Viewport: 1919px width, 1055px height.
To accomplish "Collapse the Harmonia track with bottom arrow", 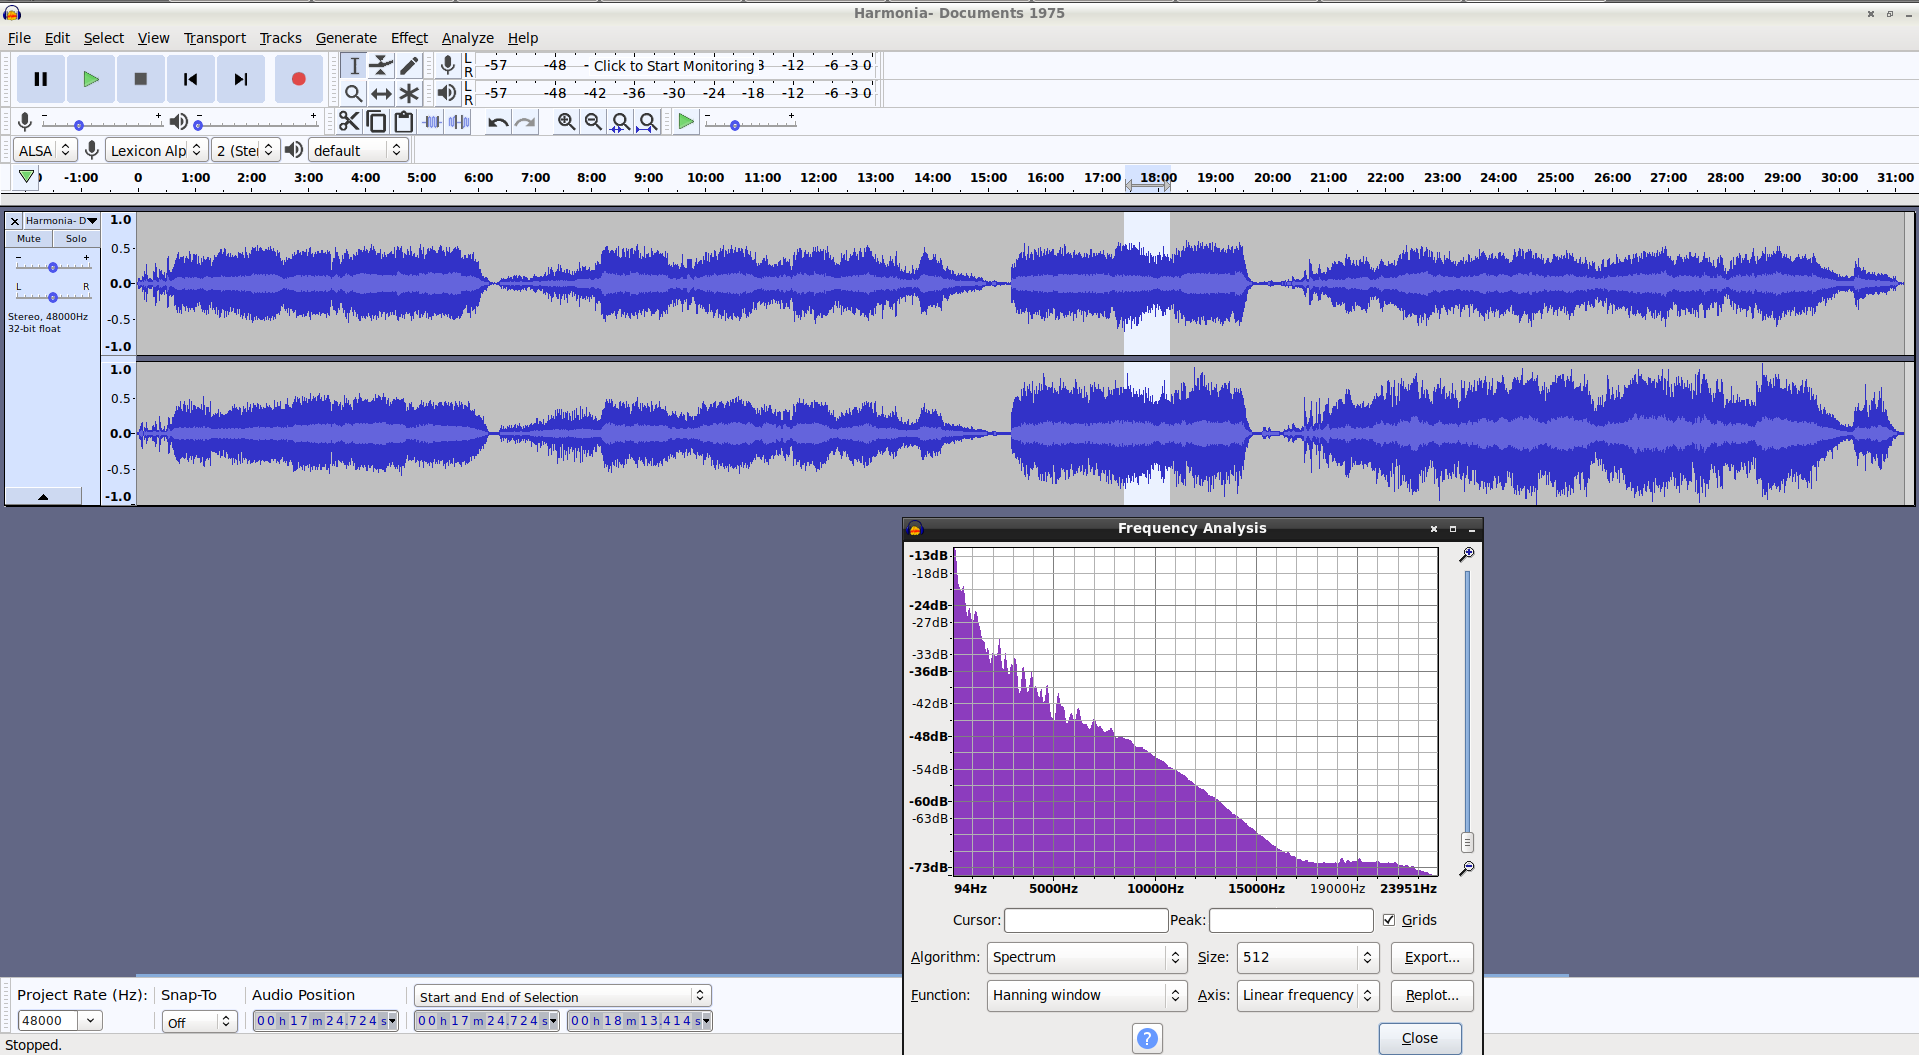I will pos(43,496).
